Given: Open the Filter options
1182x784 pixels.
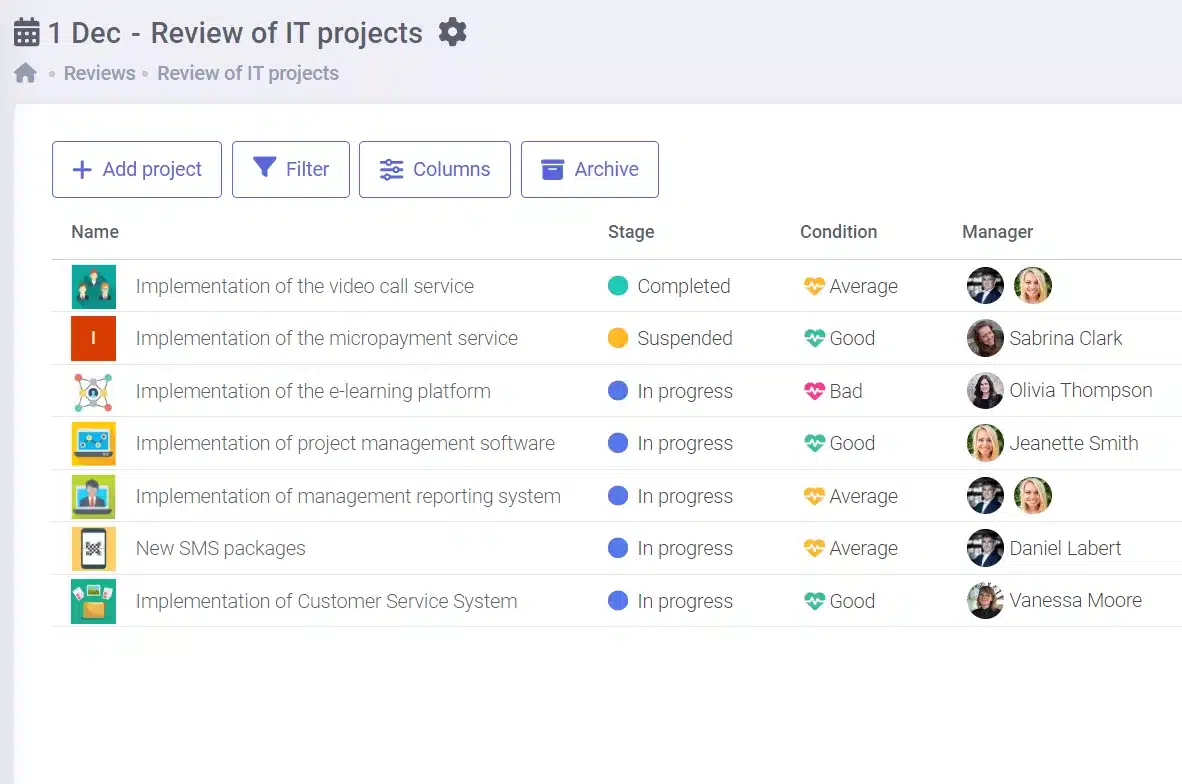Looking at the screenshot, I should [x=291, y=170].
